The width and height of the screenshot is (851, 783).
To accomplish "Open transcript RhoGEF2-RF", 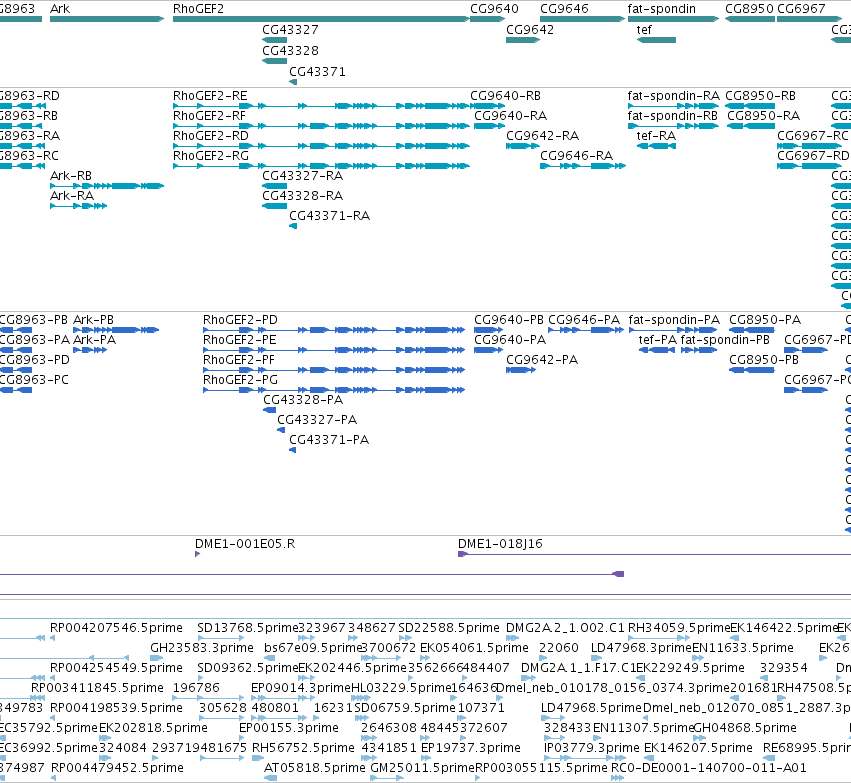I will click(321, 126).
